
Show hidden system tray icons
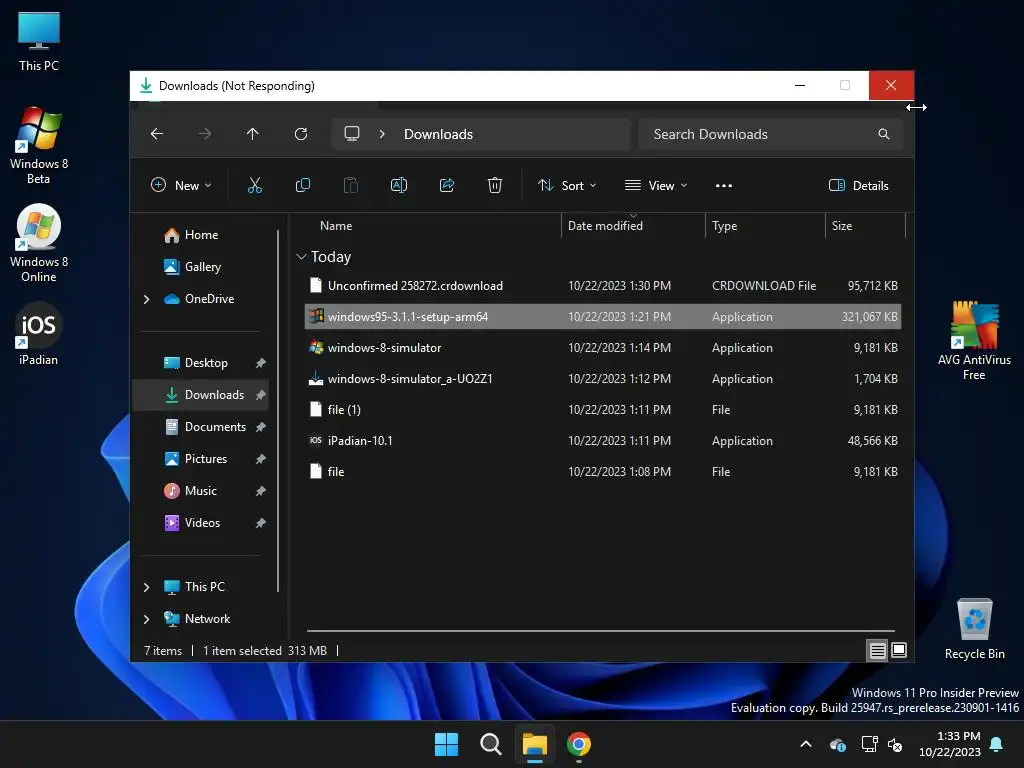[x=806, y=744]
